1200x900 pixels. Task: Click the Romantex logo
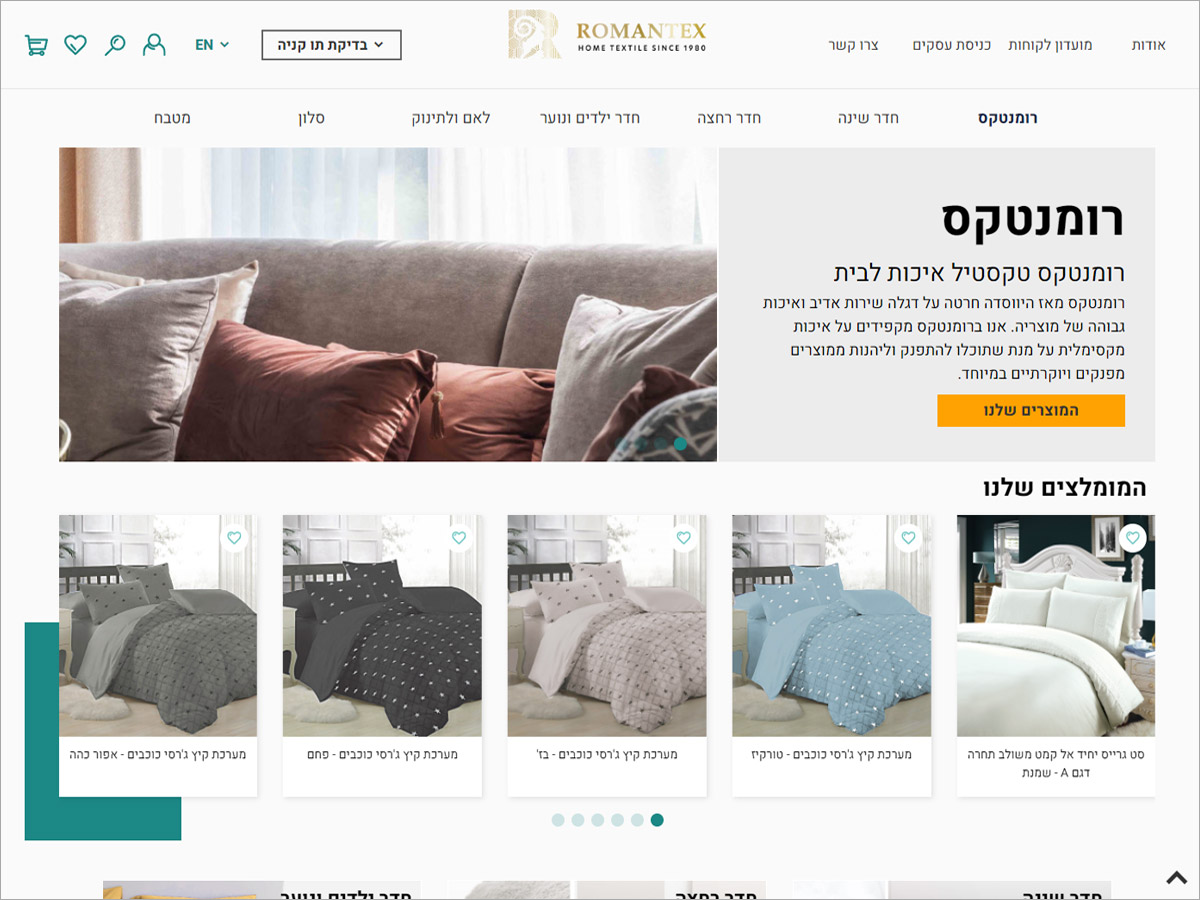607,35
